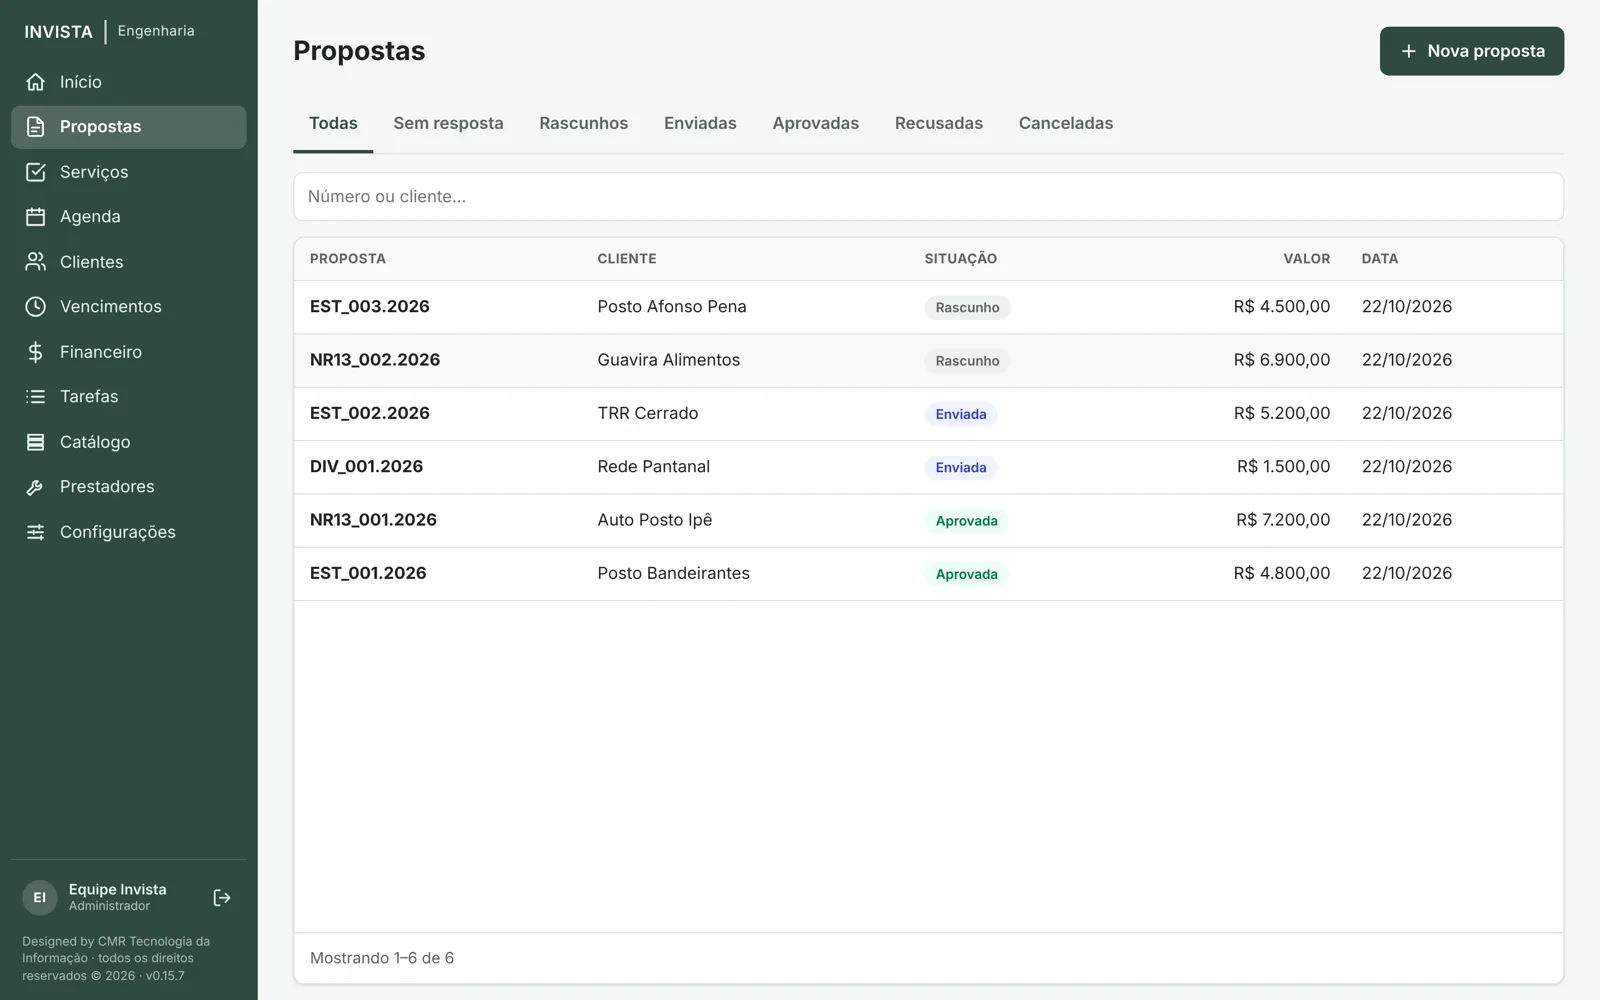Viewport: 1600px width, 1000px height.
Task: Select the Canceladas tab
Action: (1065, 124)
